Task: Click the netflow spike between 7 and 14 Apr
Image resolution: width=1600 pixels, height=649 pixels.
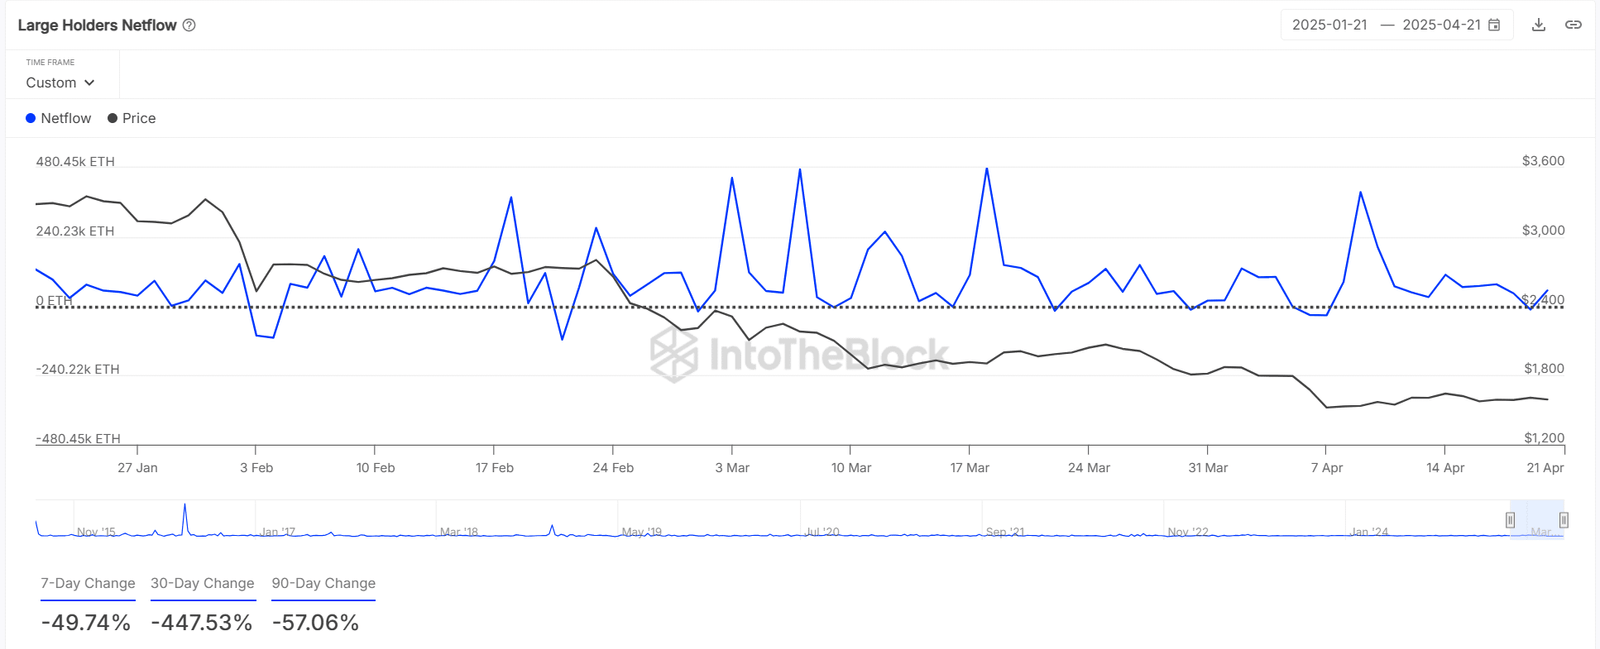Action: (1360, 192)
